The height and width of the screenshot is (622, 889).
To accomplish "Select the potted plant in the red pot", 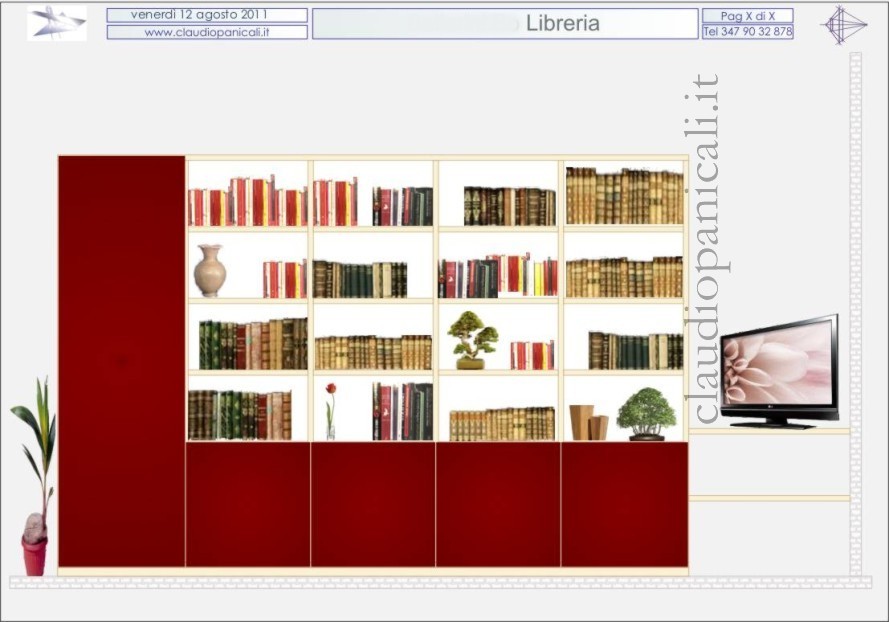I will click(35, 476).
